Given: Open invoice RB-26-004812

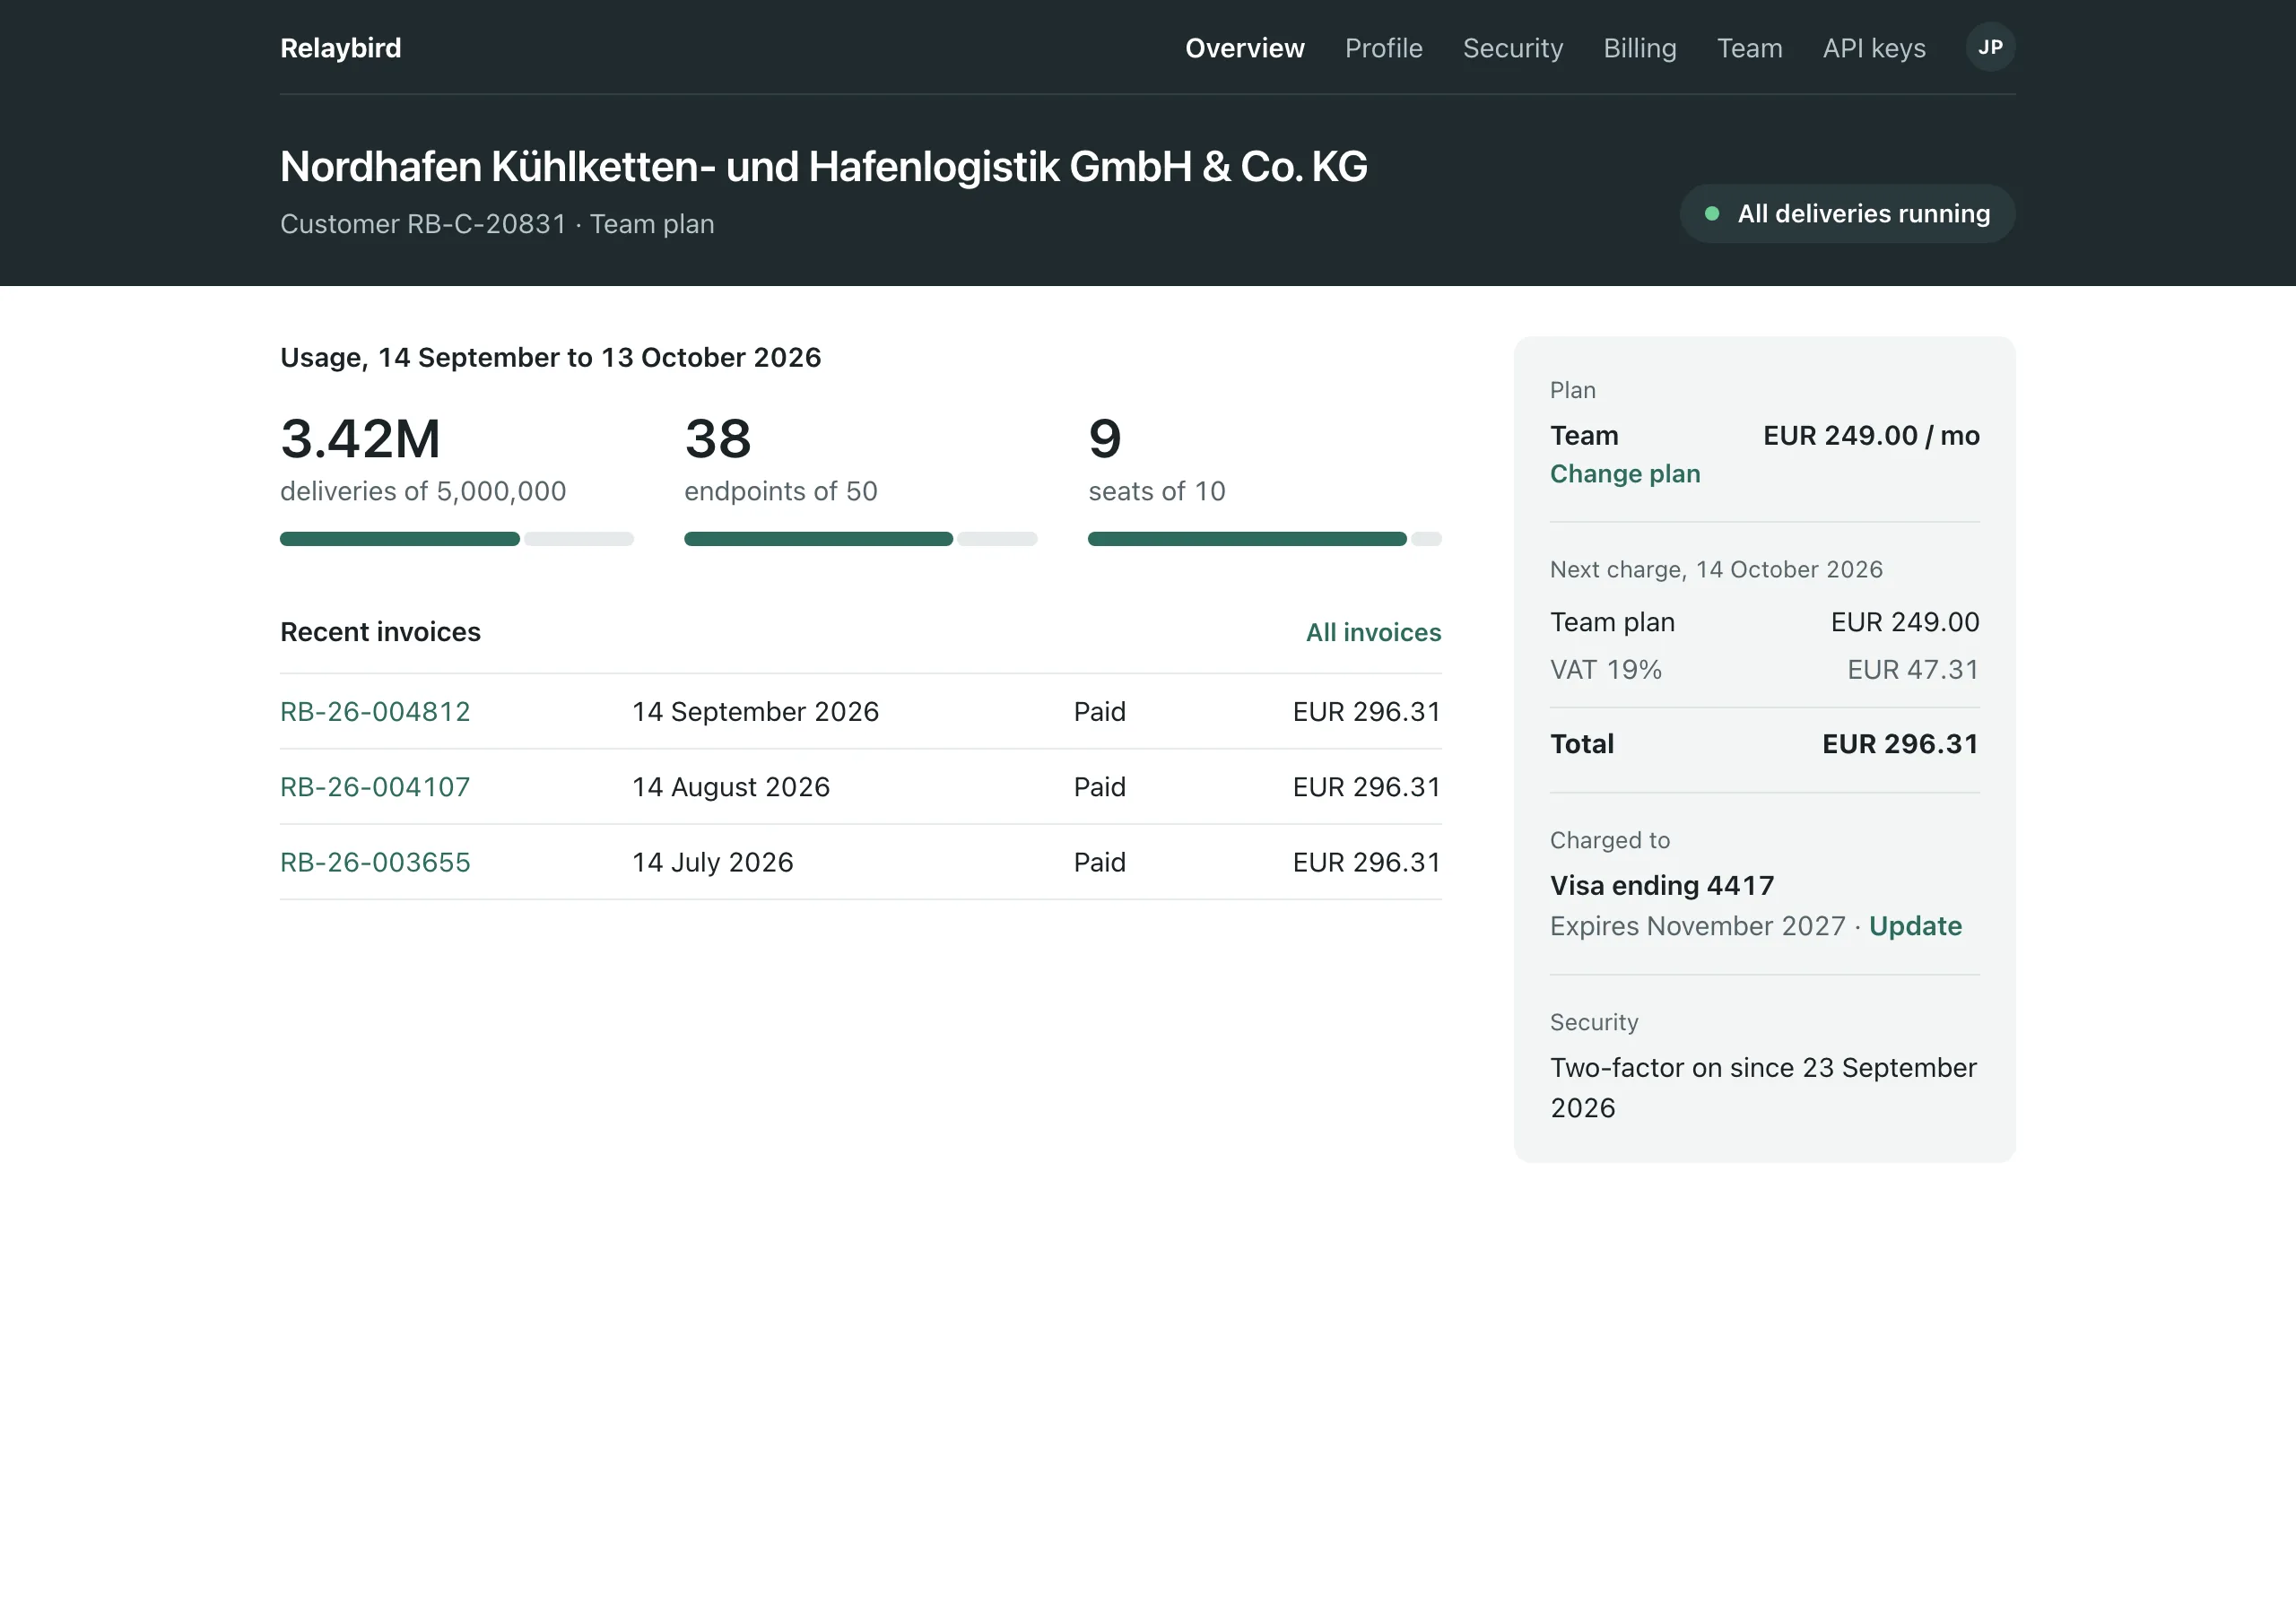Looking at the screenshot, I should point(375,711).
